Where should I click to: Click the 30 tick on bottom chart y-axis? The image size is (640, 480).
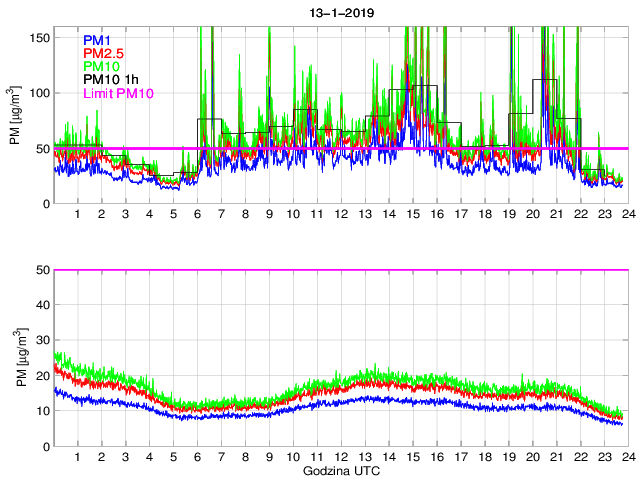pyautogui.click(x=41, y=340)
